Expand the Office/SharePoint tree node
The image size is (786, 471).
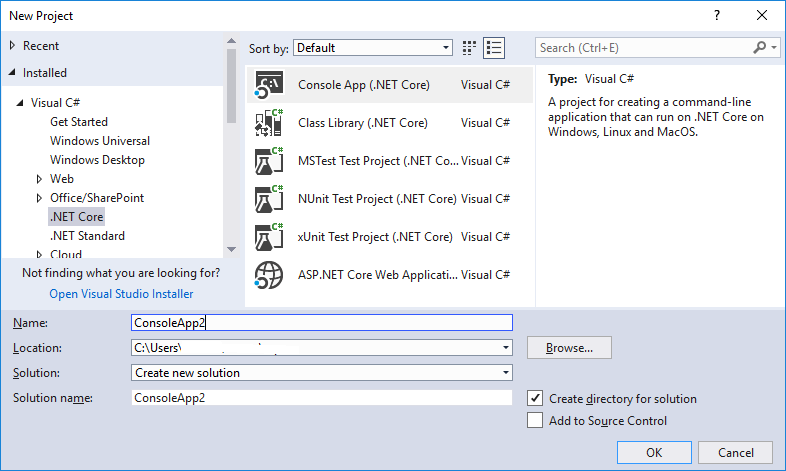(39, 198)
